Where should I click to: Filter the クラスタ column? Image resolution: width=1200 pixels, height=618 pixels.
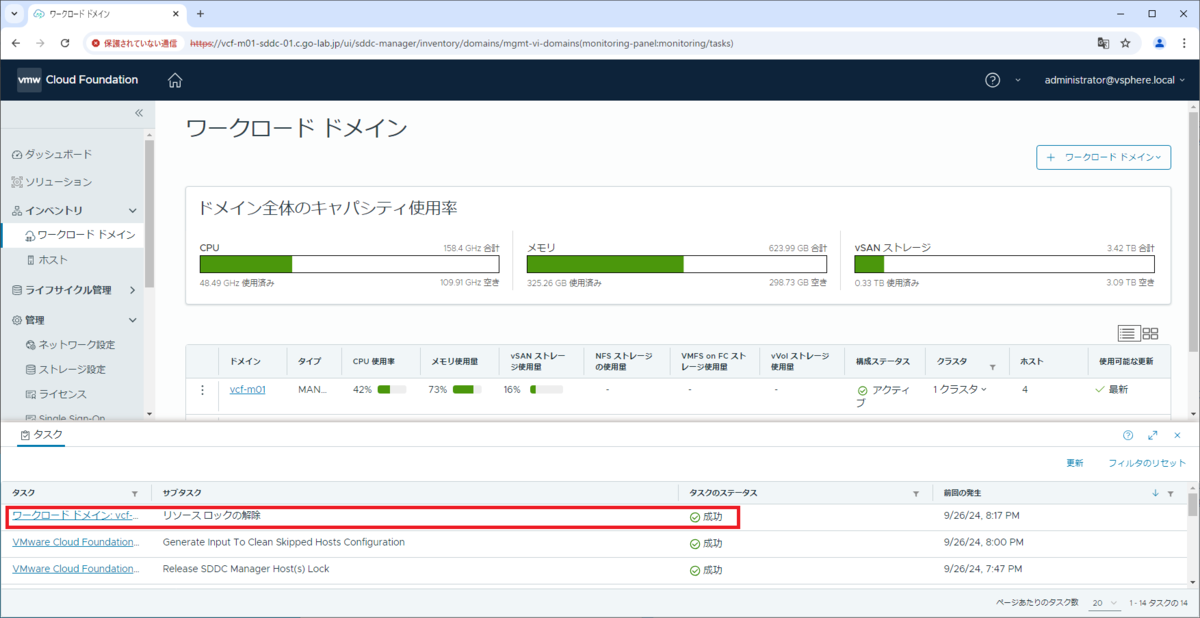992,367
